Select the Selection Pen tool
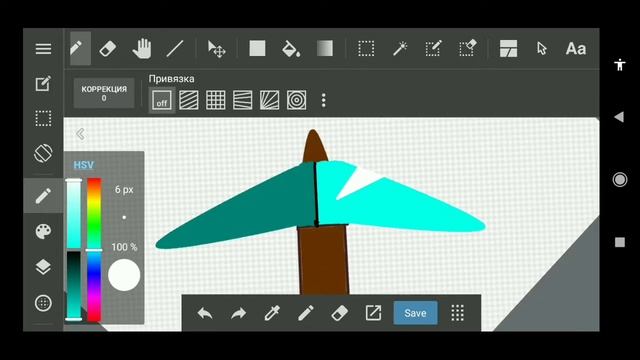The width and height of the screenshot is (640, 360). click(x=433, y=49)
